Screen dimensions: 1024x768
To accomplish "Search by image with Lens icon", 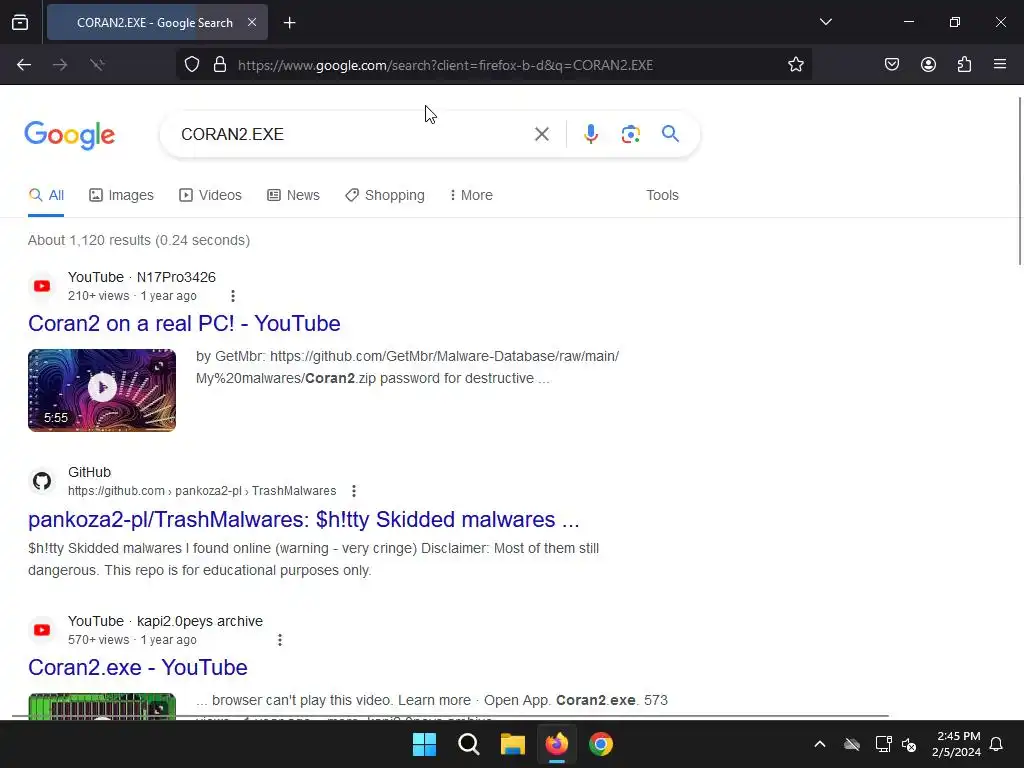I will point(630,134).
